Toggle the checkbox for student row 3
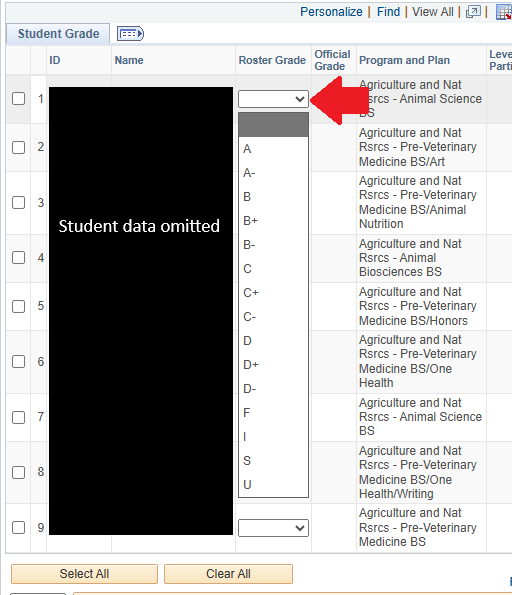The width and height of the screenshot is (512, 595). (x=18, y=202)
